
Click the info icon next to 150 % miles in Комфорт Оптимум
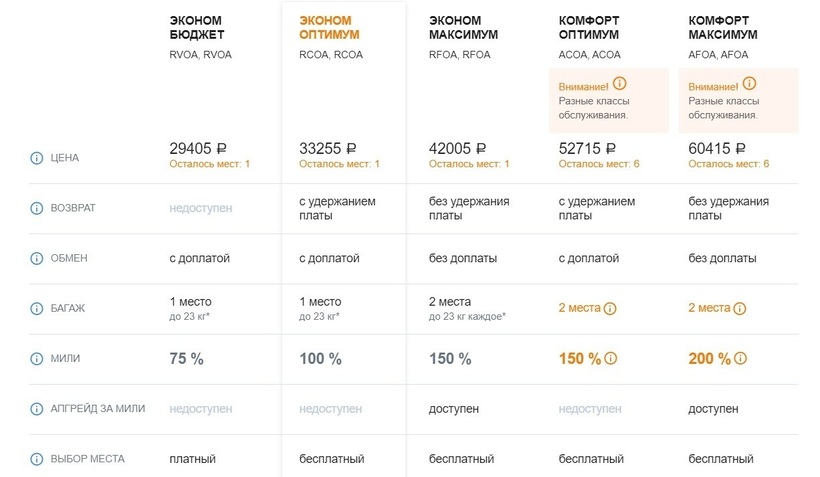[x=611, y=359]
